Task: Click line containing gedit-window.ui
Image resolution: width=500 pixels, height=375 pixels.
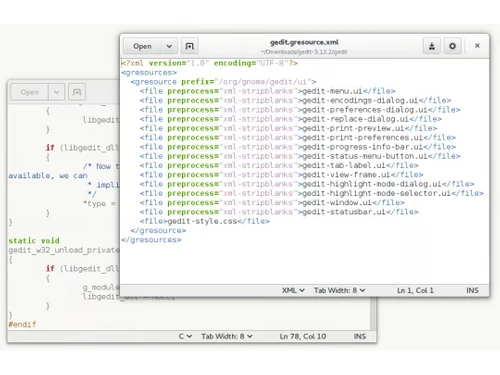Action: [272, 203]
